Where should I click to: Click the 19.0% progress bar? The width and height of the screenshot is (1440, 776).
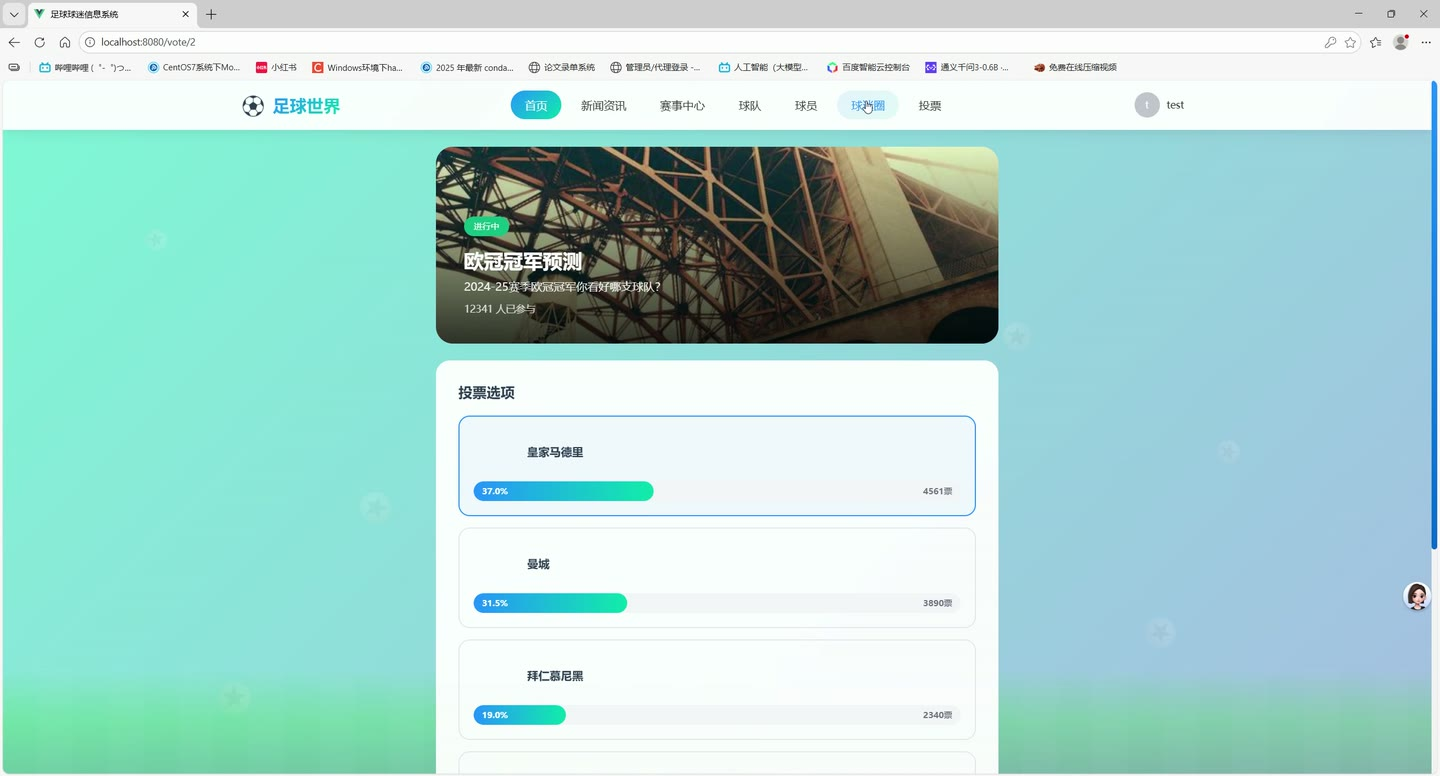(520, 715)
